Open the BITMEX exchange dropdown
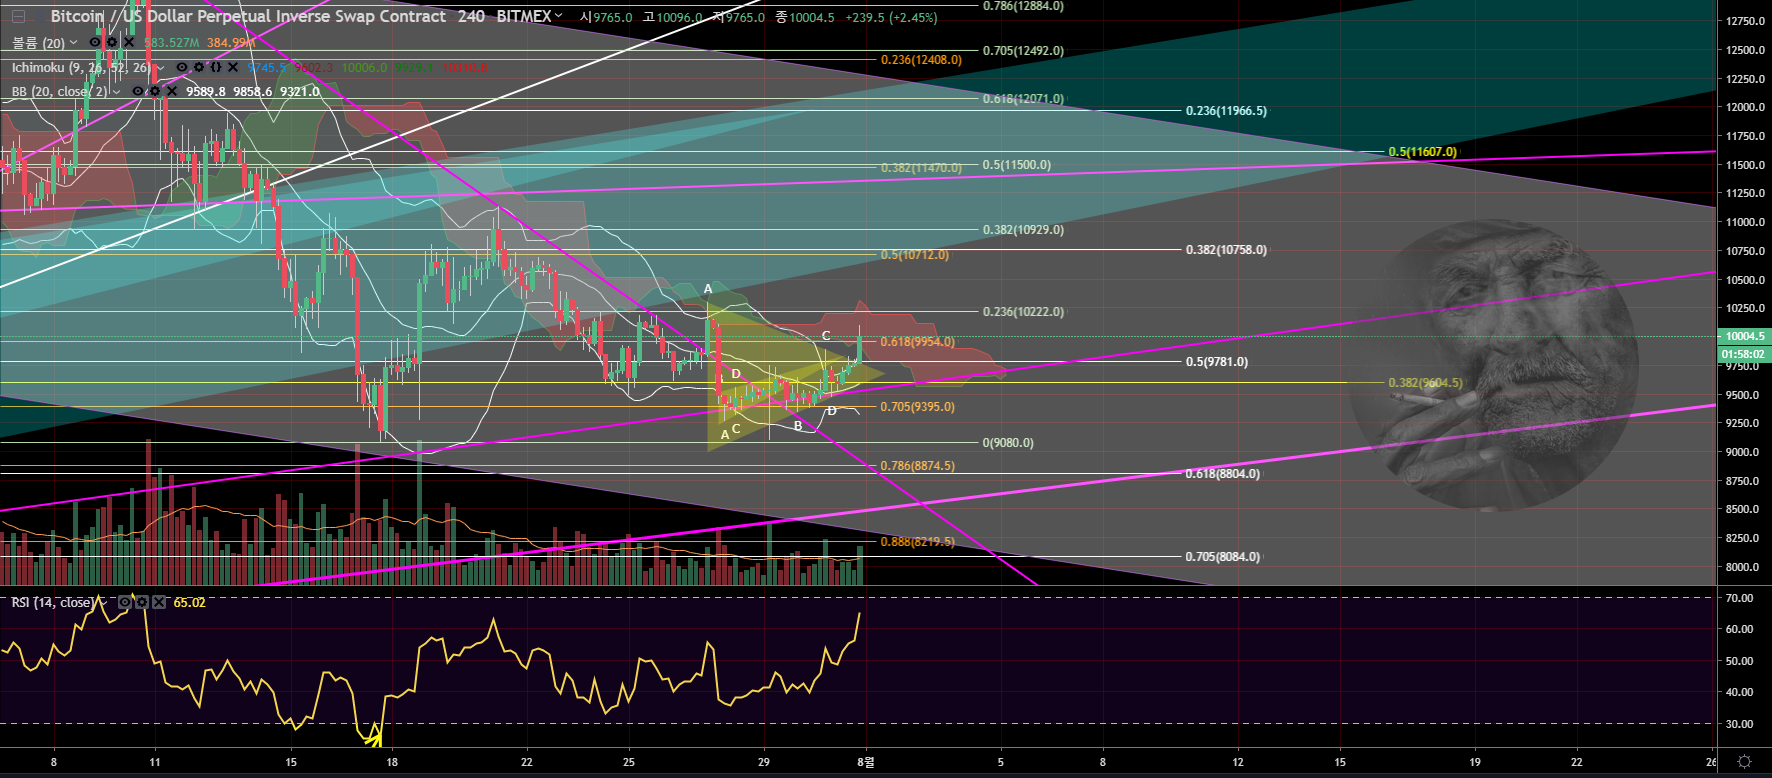Image resolution: width=1772 pixels, height=778 pixels. click(558, 16)
